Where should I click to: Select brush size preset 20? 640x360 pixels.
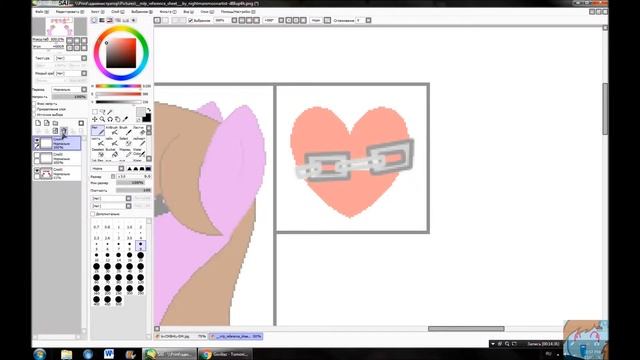pyautogui.click(x=140, y=257)
